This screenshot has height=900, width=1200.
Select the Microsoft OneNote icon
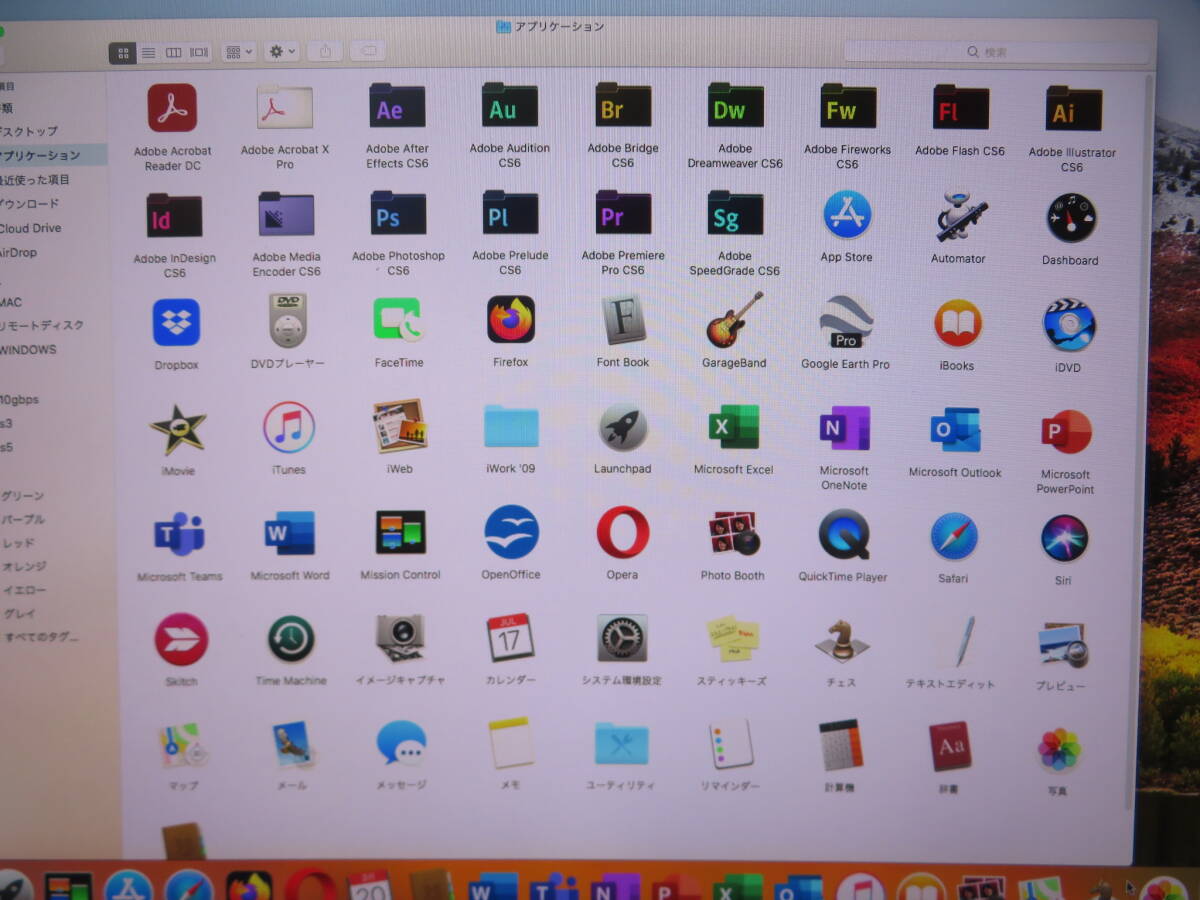coord(844,428)
